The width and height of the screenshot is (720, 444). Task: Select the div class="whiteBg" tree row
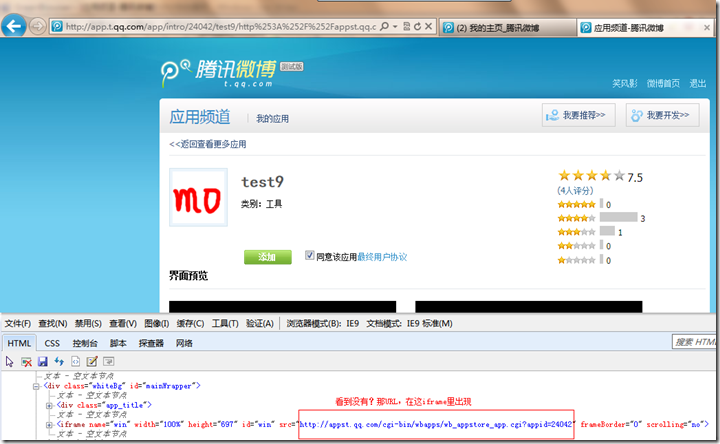point(122,386)
